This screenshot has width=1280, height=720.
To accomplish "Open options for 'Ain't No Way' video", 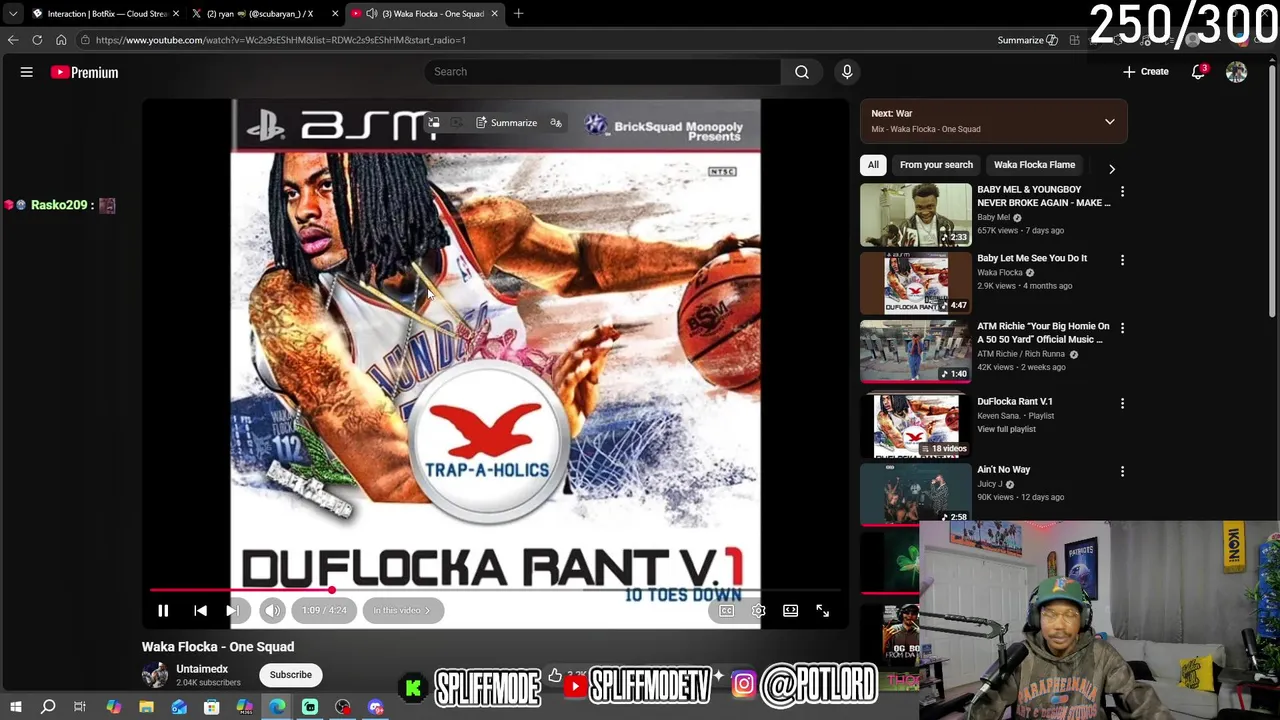I will (x=1122, y=471).
